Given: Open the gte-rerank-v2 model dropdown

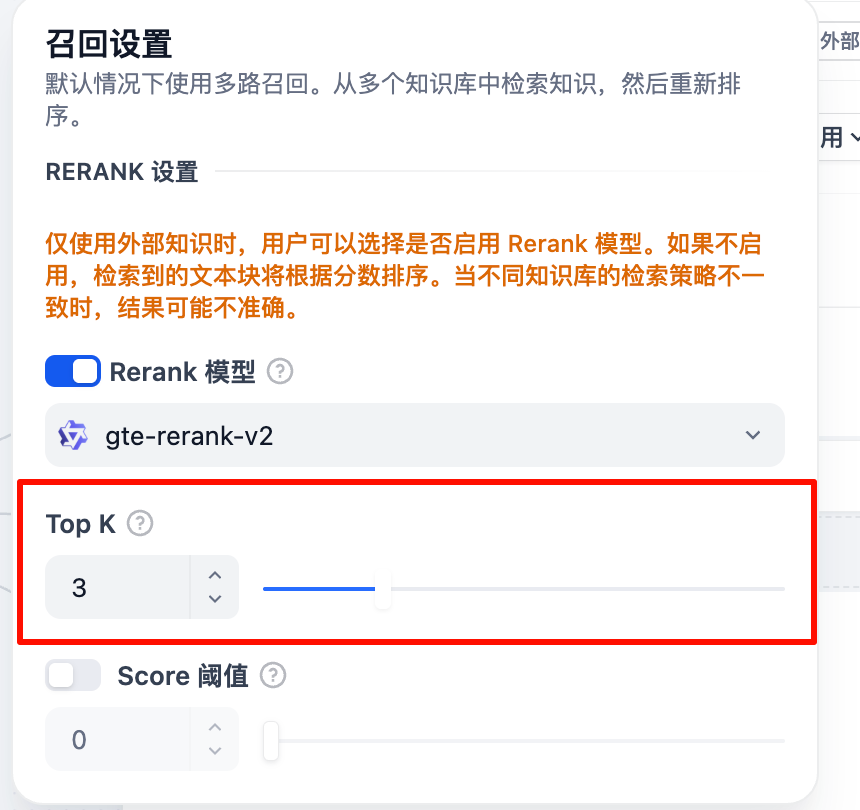Looking at the screenshot, I should click(x=414, y=436).
